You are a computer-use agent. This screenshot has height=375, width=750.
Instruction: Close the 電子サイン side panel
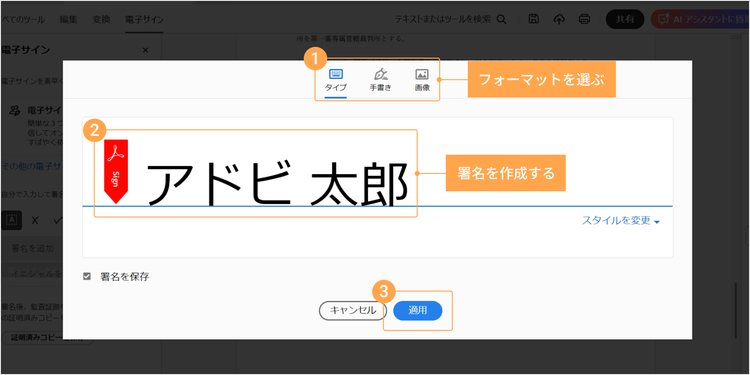[145, 50]
